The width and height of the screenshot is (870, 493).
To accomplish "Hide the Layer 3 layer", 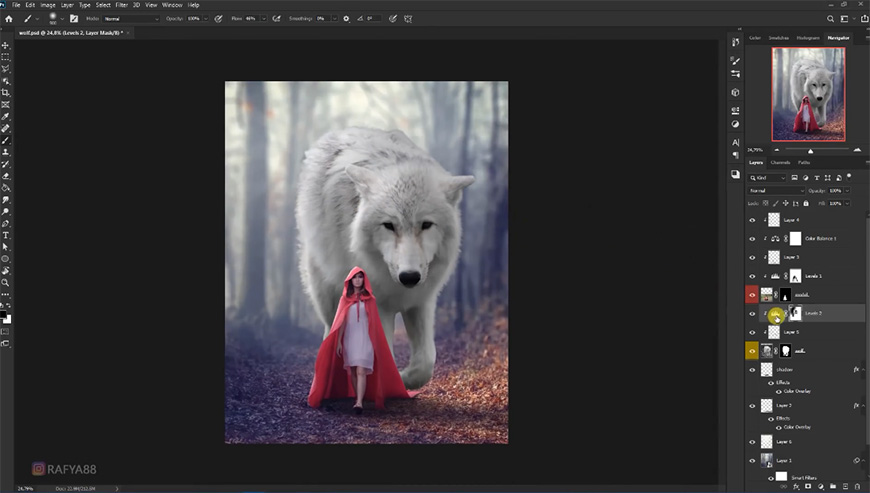I will tap(752, 257).
